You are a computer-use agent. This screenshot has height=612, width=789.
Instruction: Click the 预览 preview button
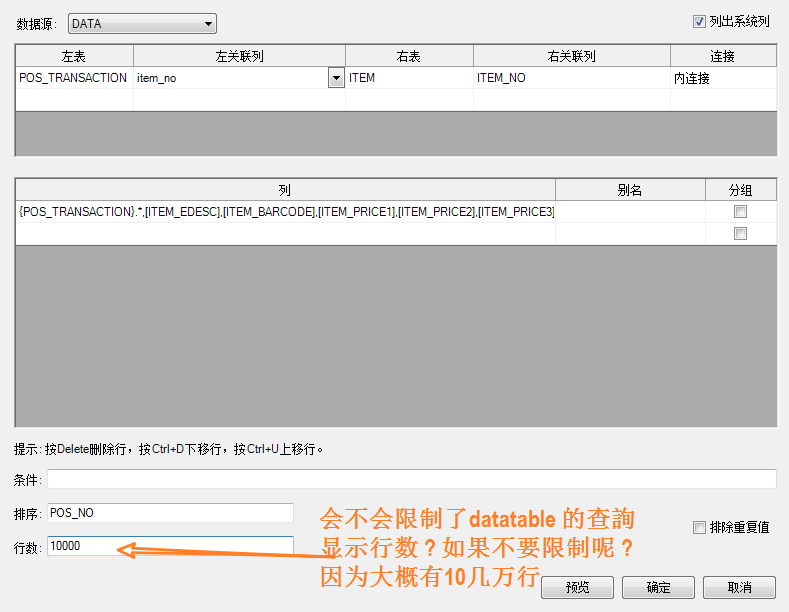coord(578,587)
